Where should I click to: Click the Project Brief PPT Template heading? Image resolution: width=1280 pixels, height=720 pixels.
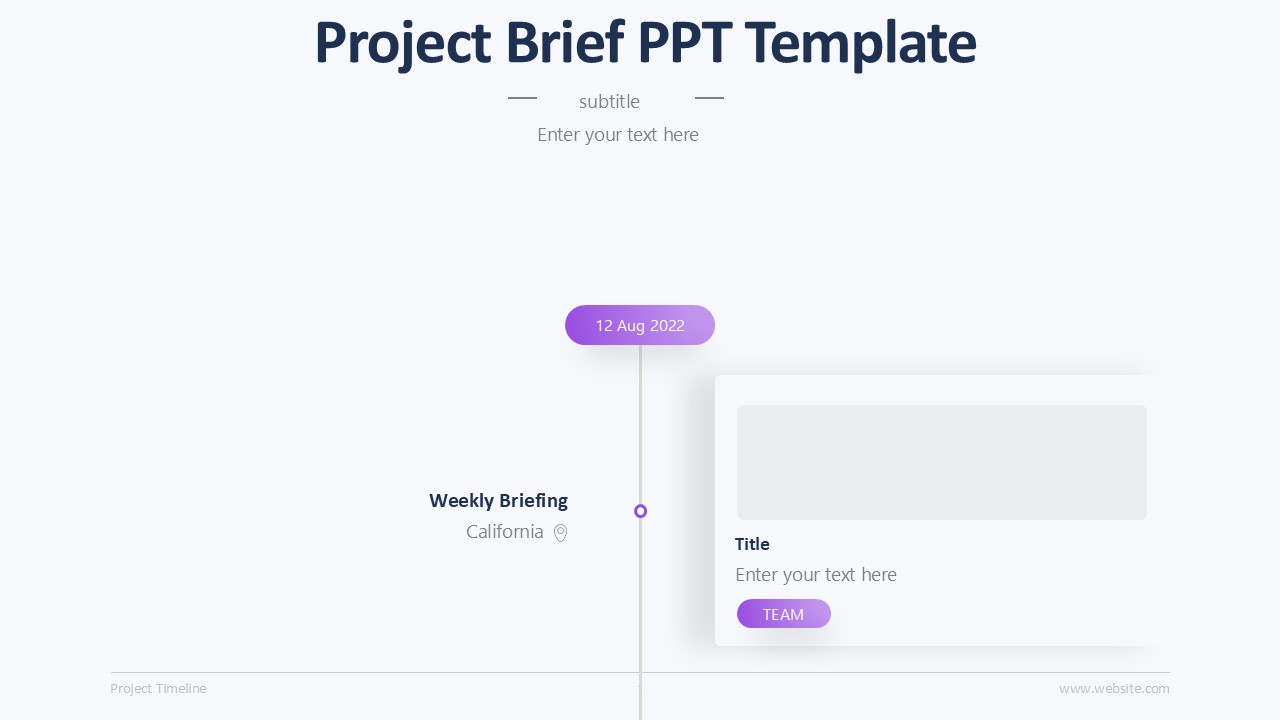[645, 43]
